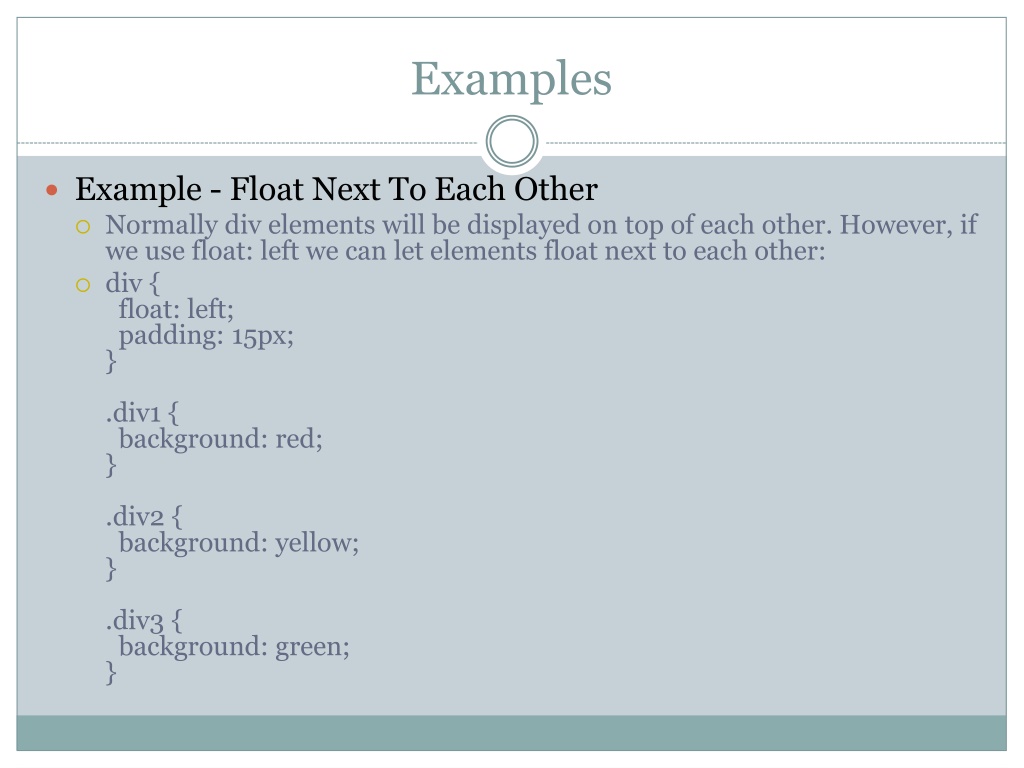
Task: Click the orange bullet beside Example heading
Action: pyautogui.click(x=52, y=191)
